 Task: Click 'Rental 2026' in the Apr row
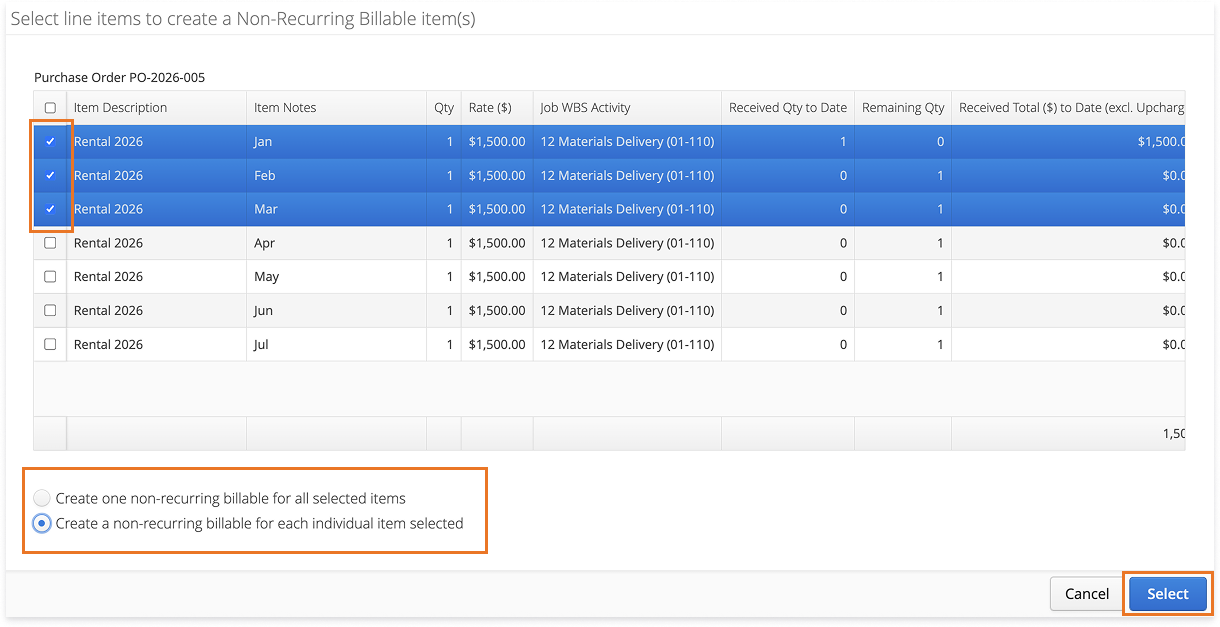tap(108, 243)
